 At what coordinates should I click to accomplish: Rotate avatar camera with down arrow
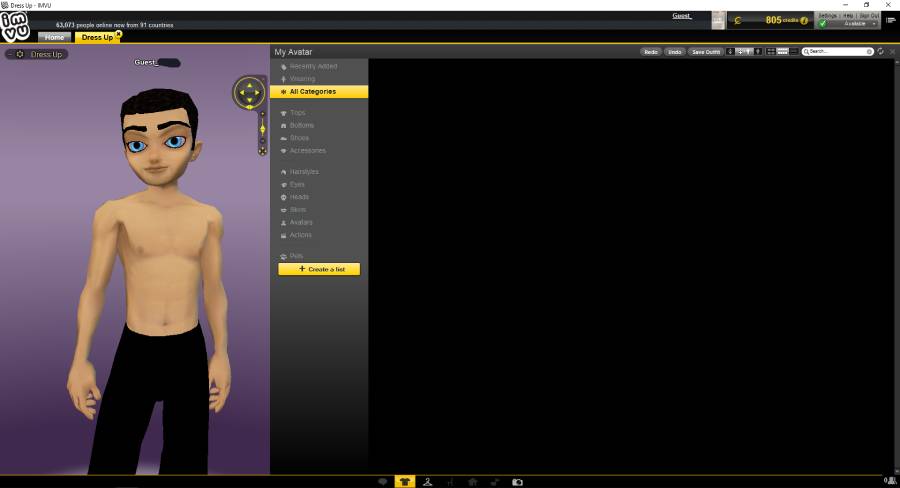coord(250,100)
